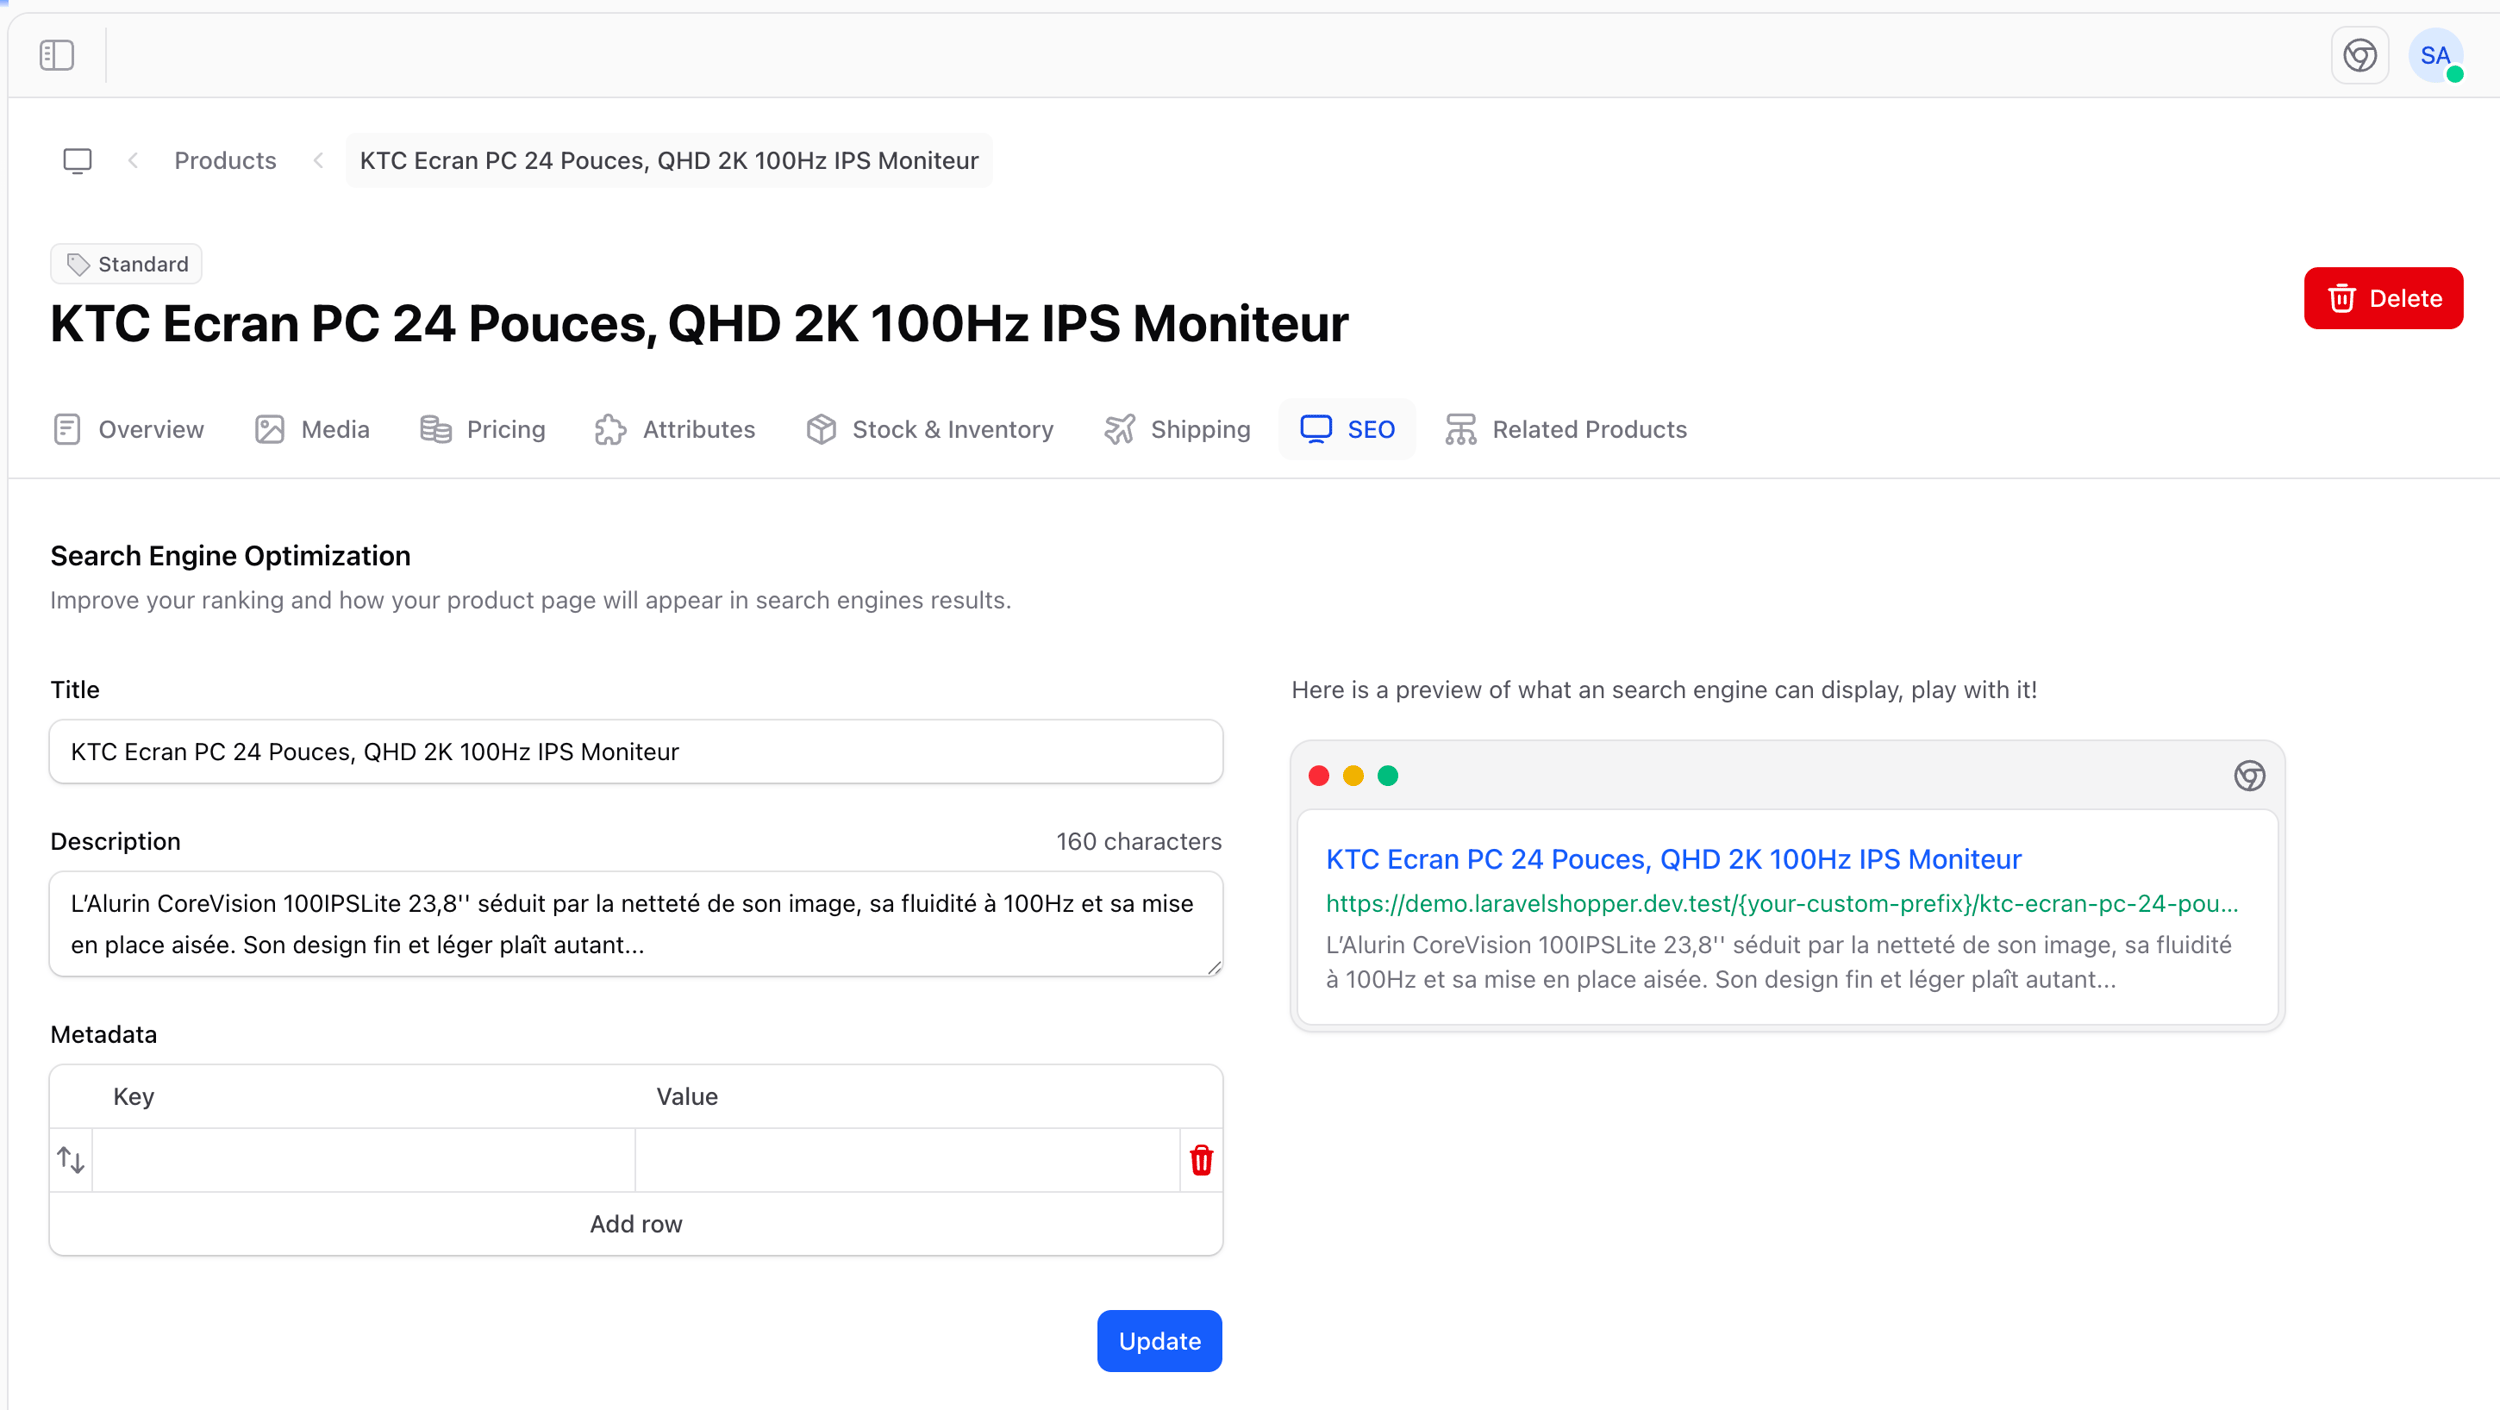Delete the metadata row with trash icon
Image resolution: width=2500 pixels, height=1410 pixels.
[1201, 1160]
